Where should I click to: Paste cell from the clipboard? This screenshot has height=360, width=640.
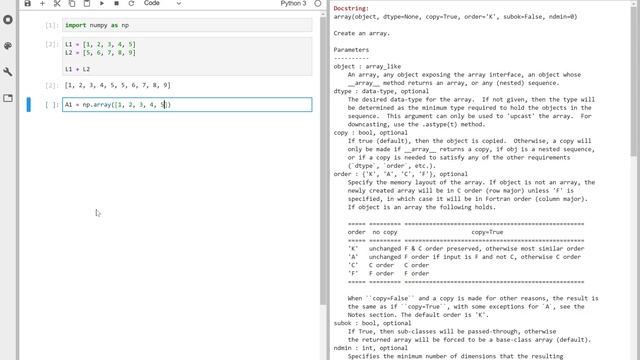[87, 3]
